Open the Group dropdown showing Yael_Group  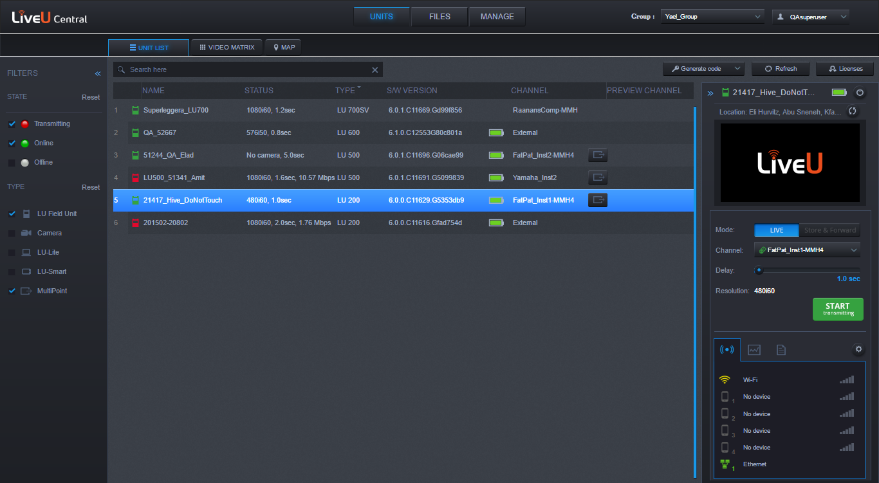712,17
